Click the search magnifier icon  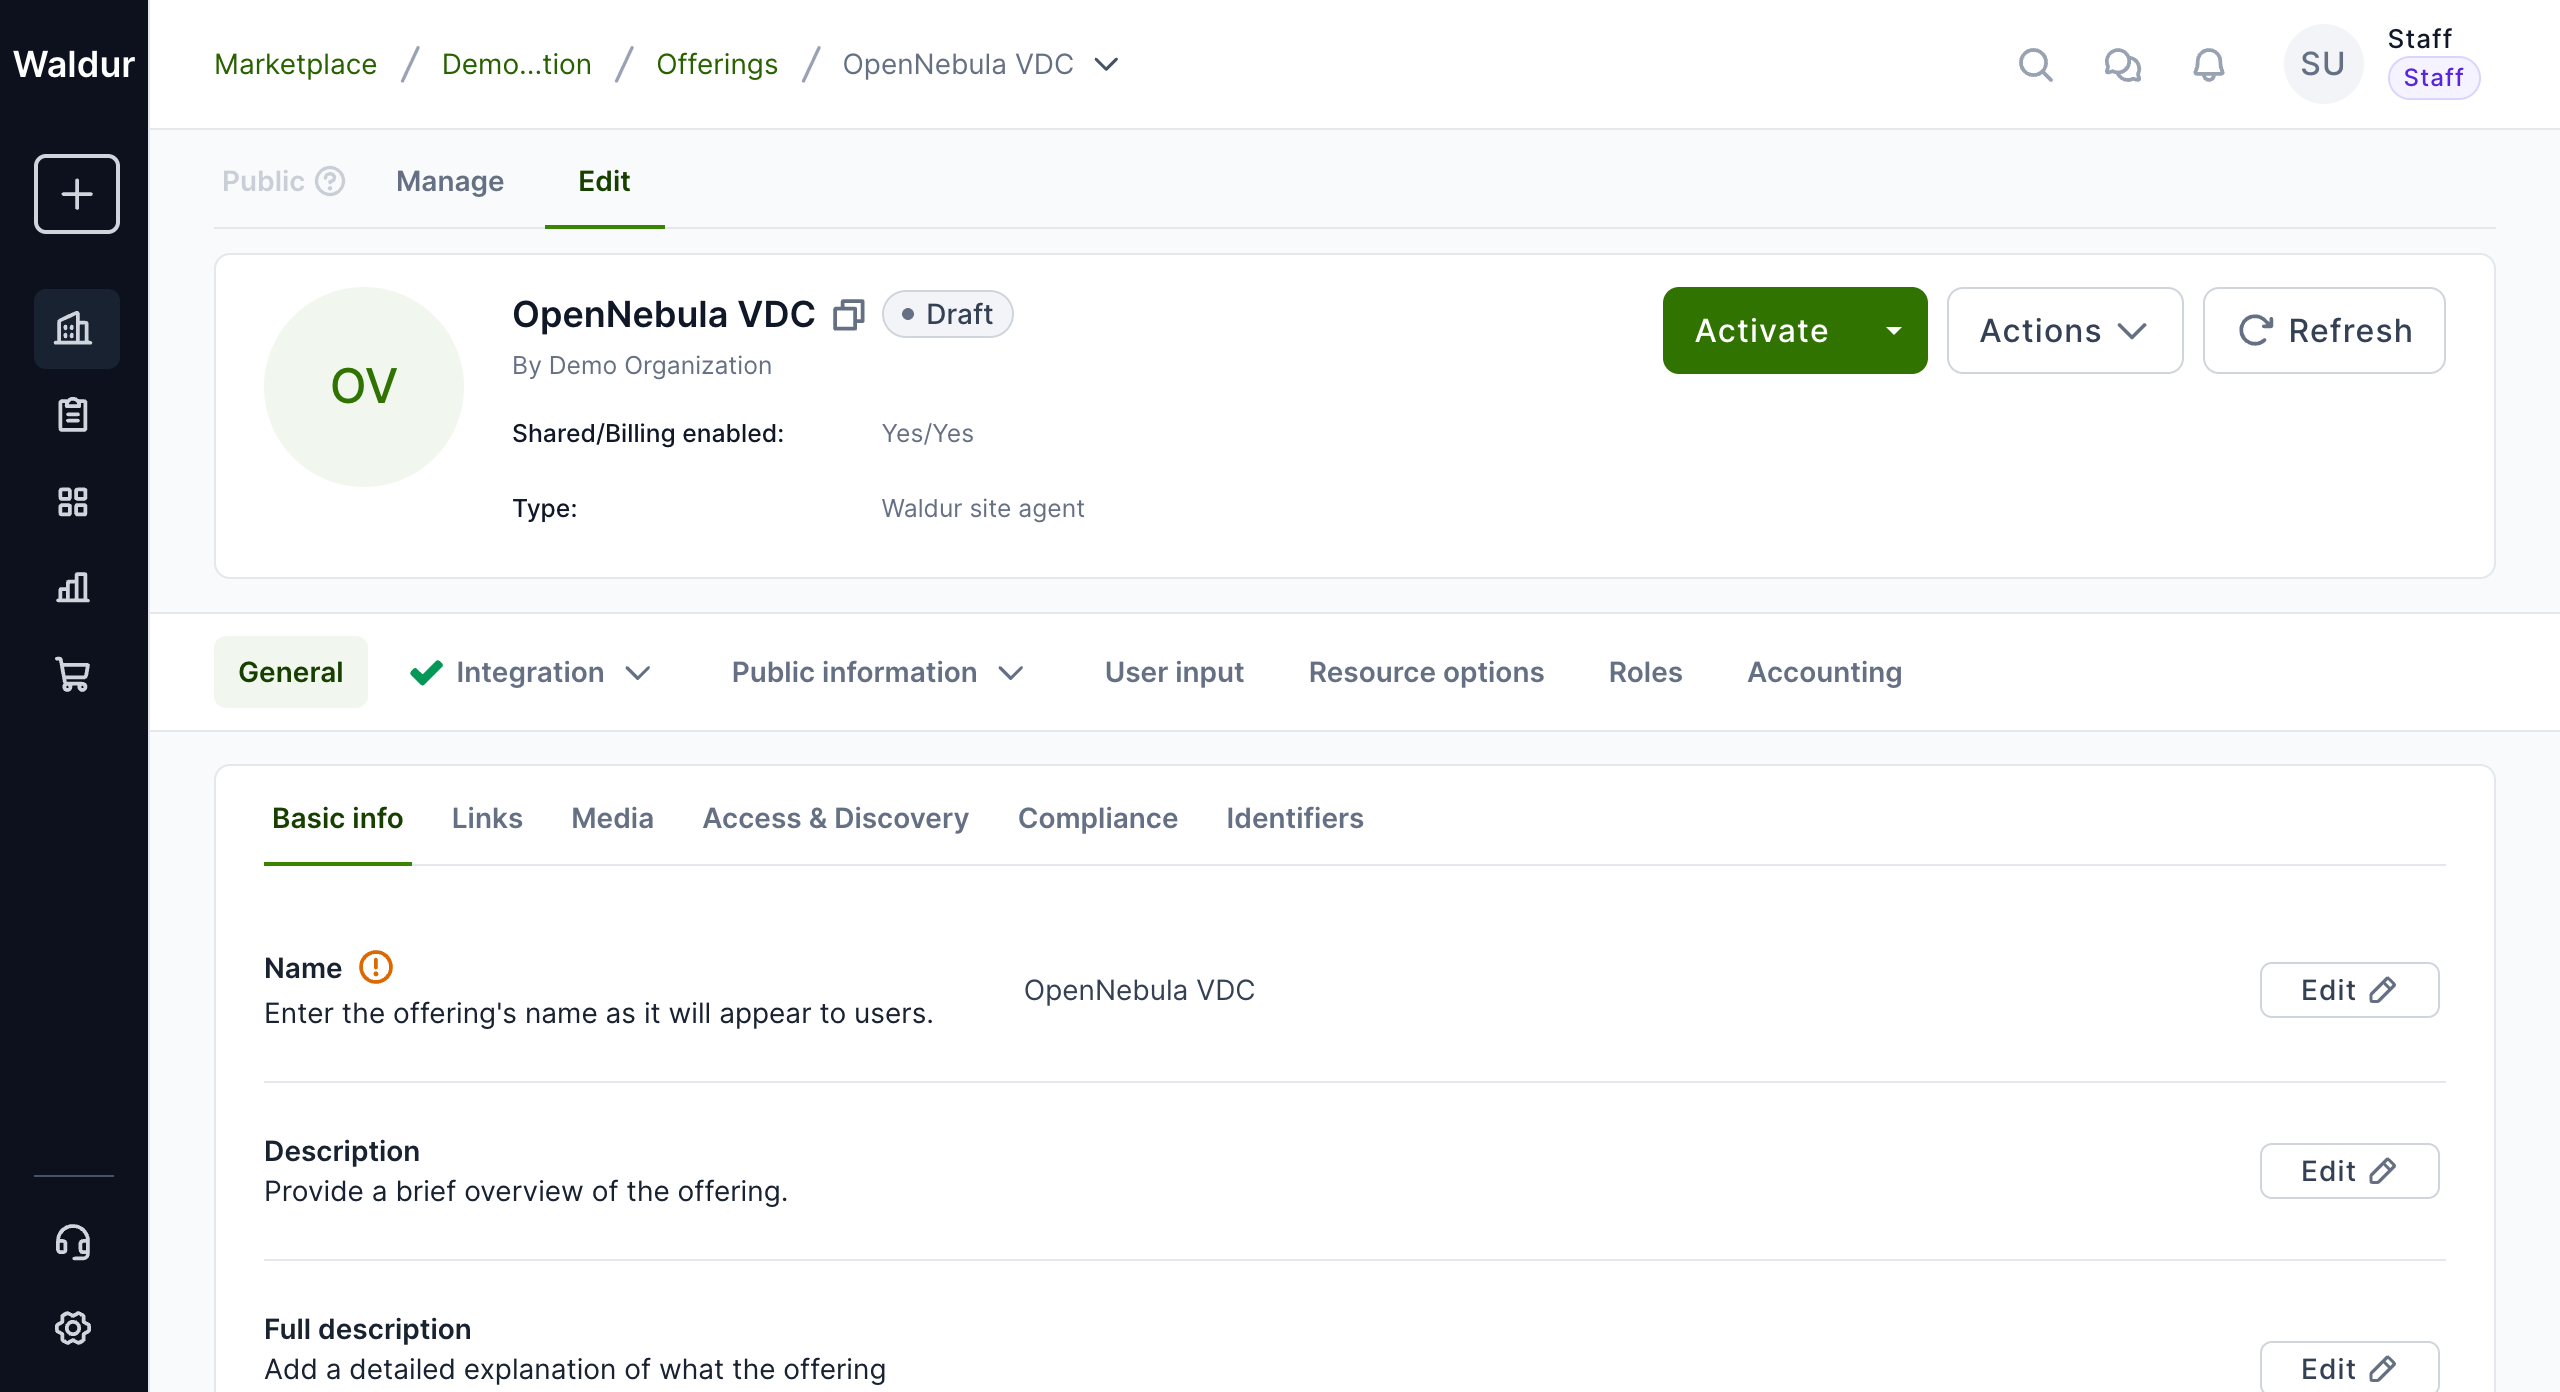coord(2035,65)
